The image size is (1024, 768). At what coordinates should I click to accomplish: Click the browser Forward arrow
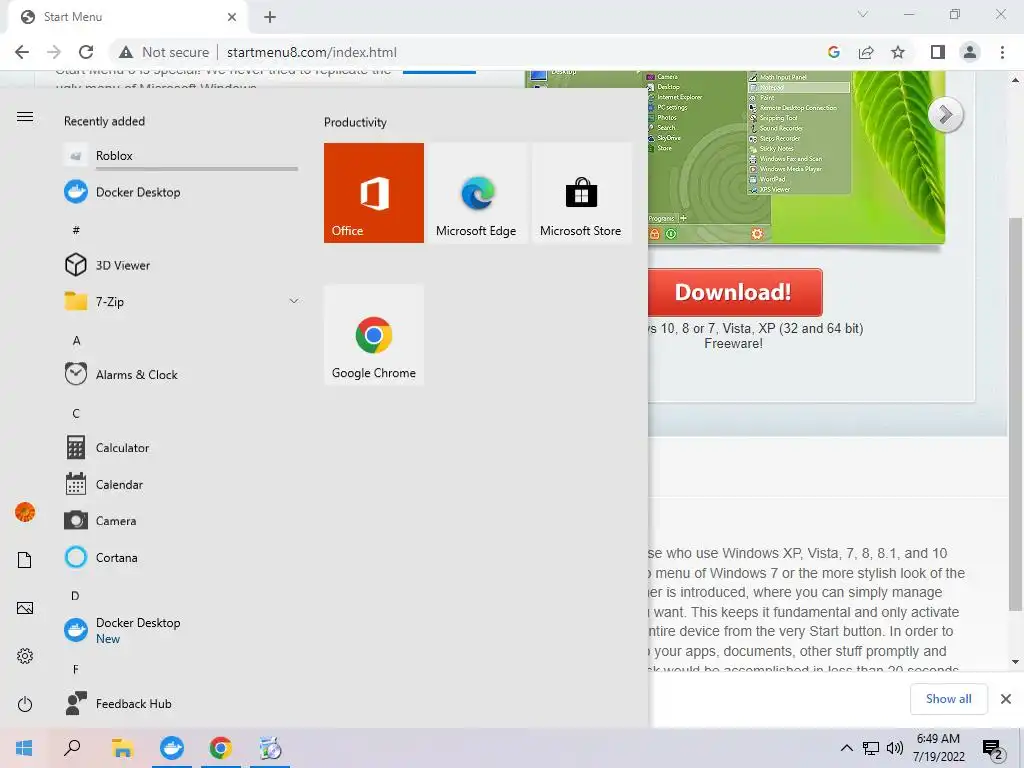coord(54,52)
